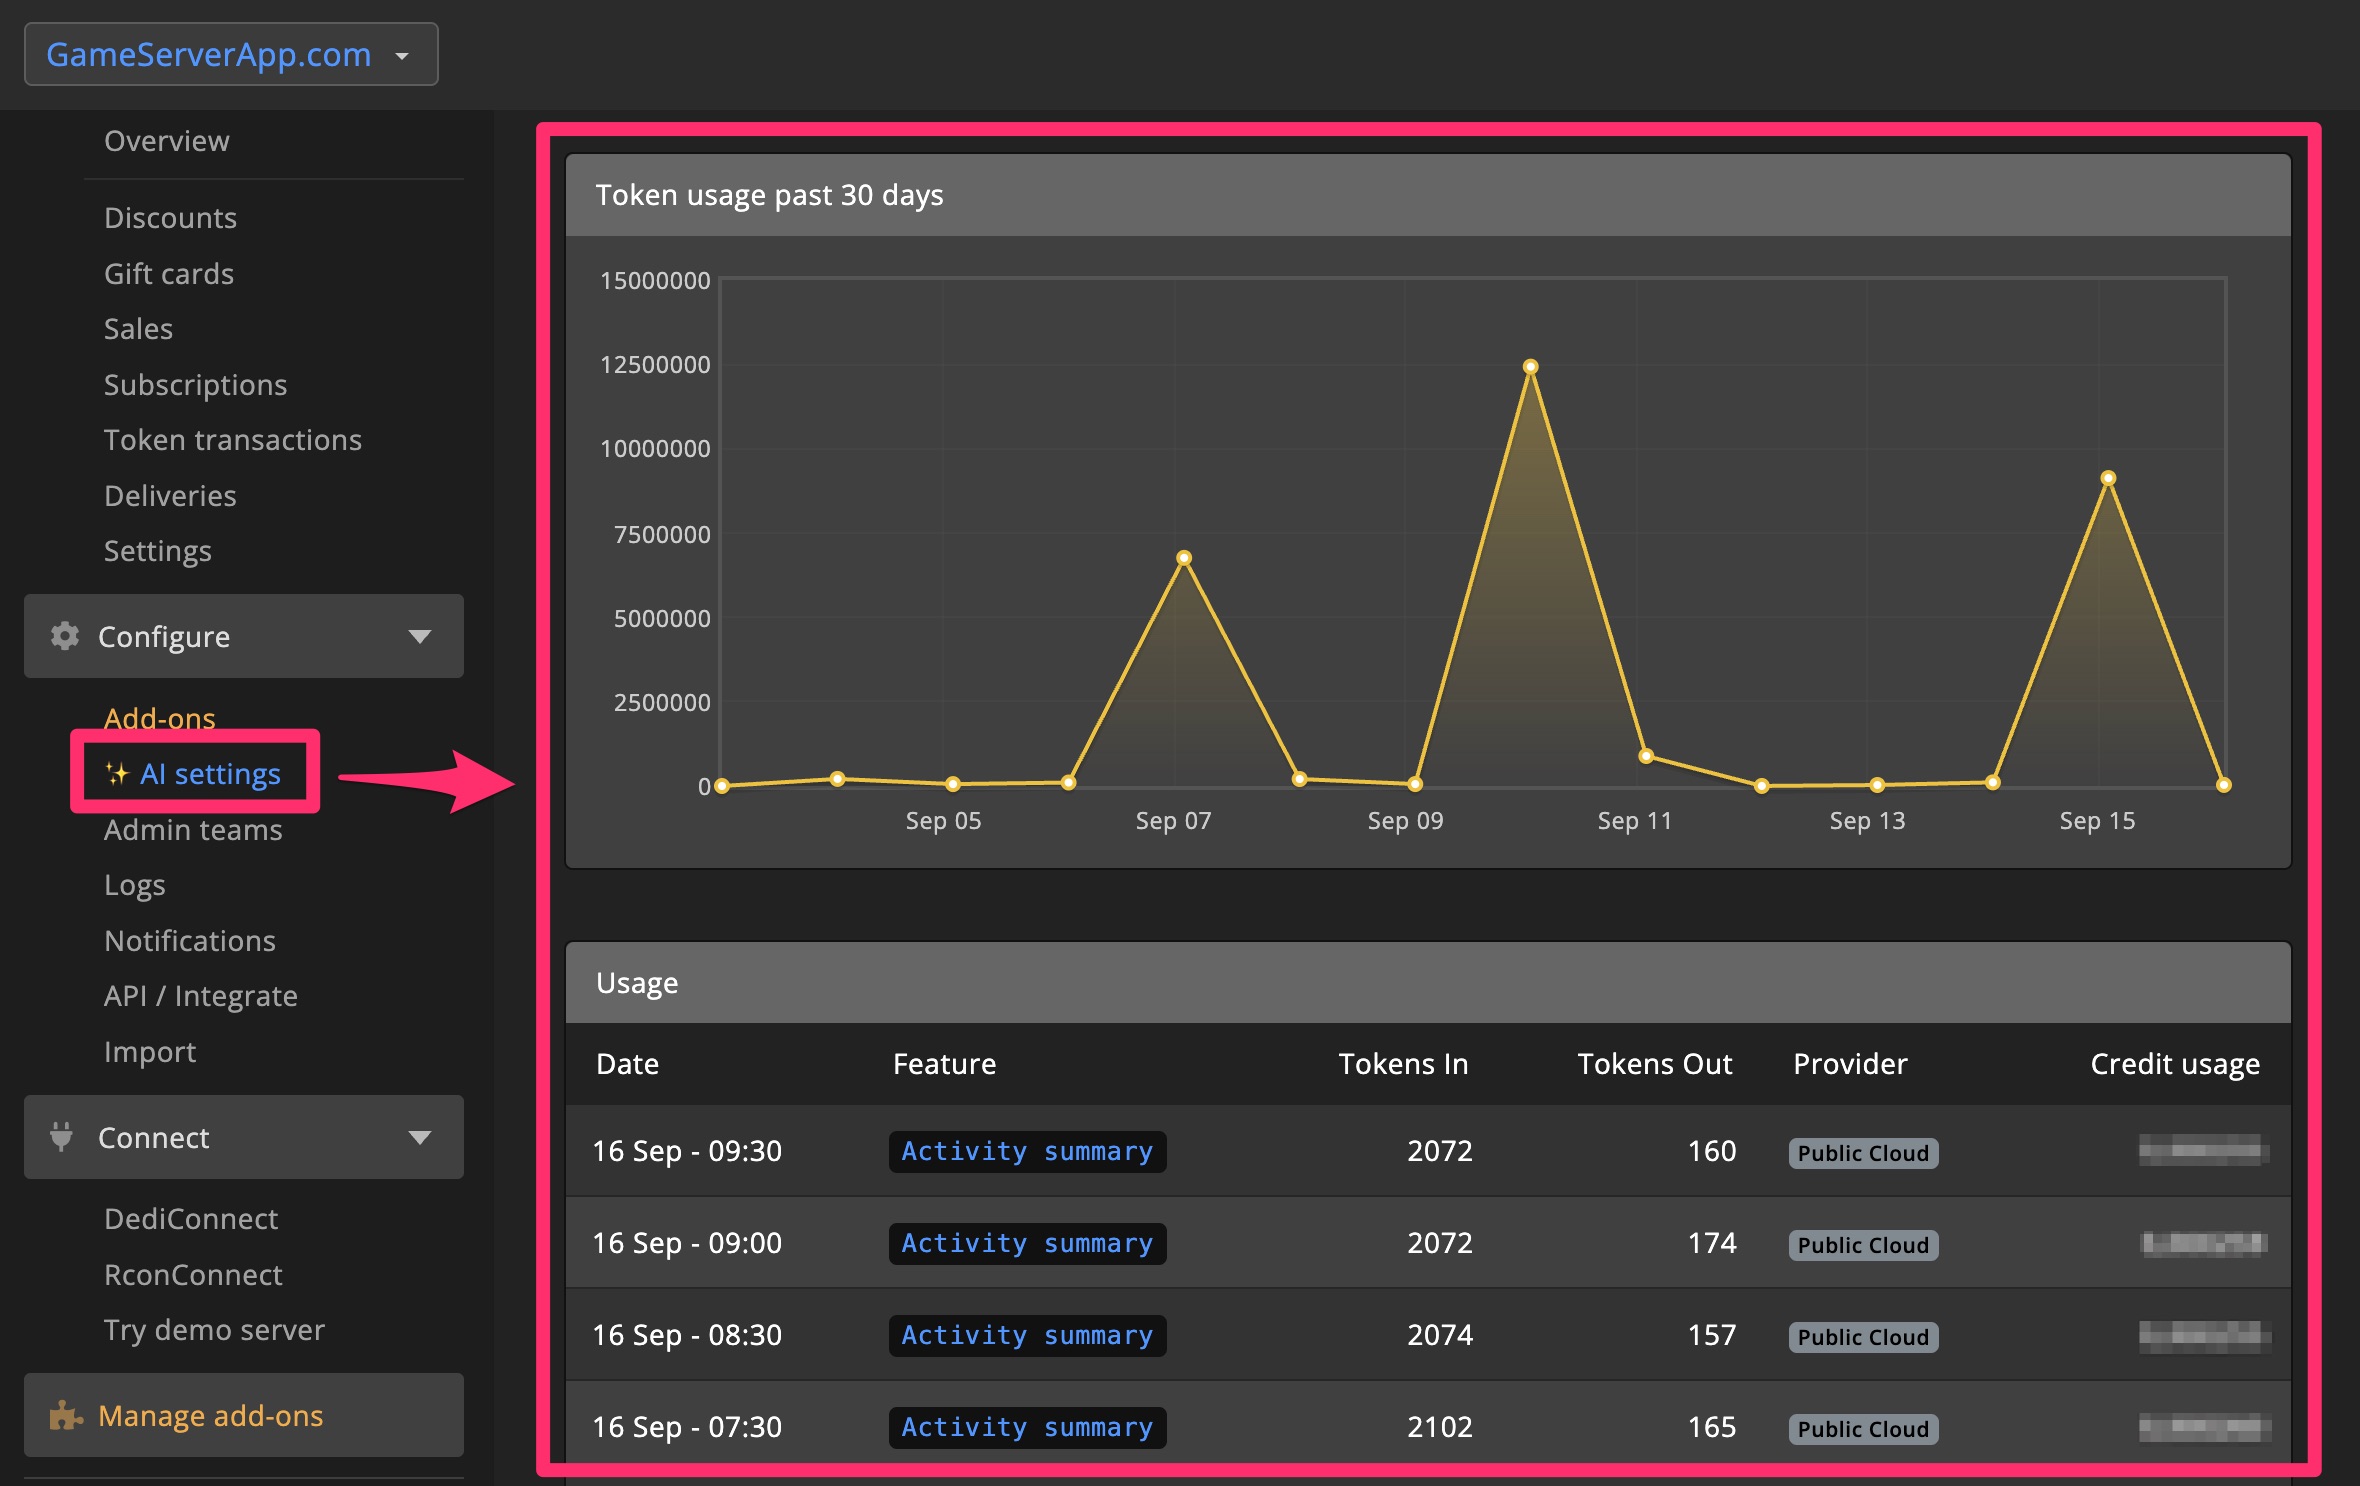The height and width of the screenshot is (1486, 2360).
Task: Click the Usage panel heading
Action: (x=637, y=983)
